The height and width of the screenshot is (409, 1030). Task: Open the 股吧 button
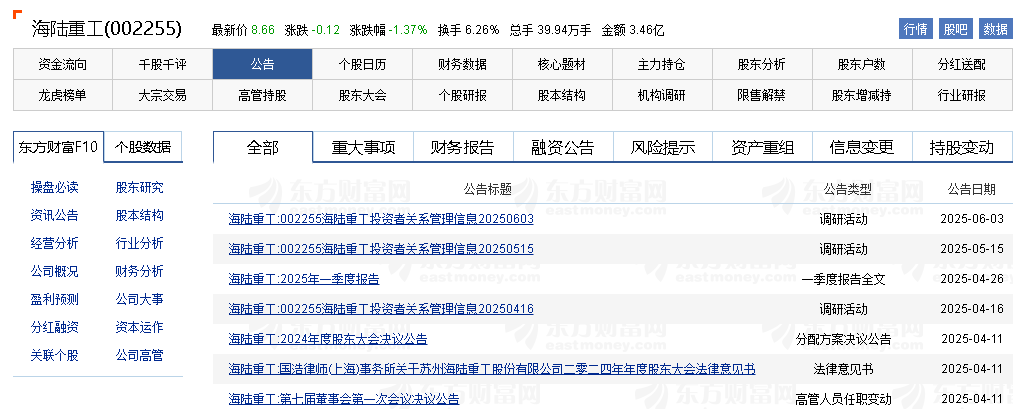[x=956, y=29]
